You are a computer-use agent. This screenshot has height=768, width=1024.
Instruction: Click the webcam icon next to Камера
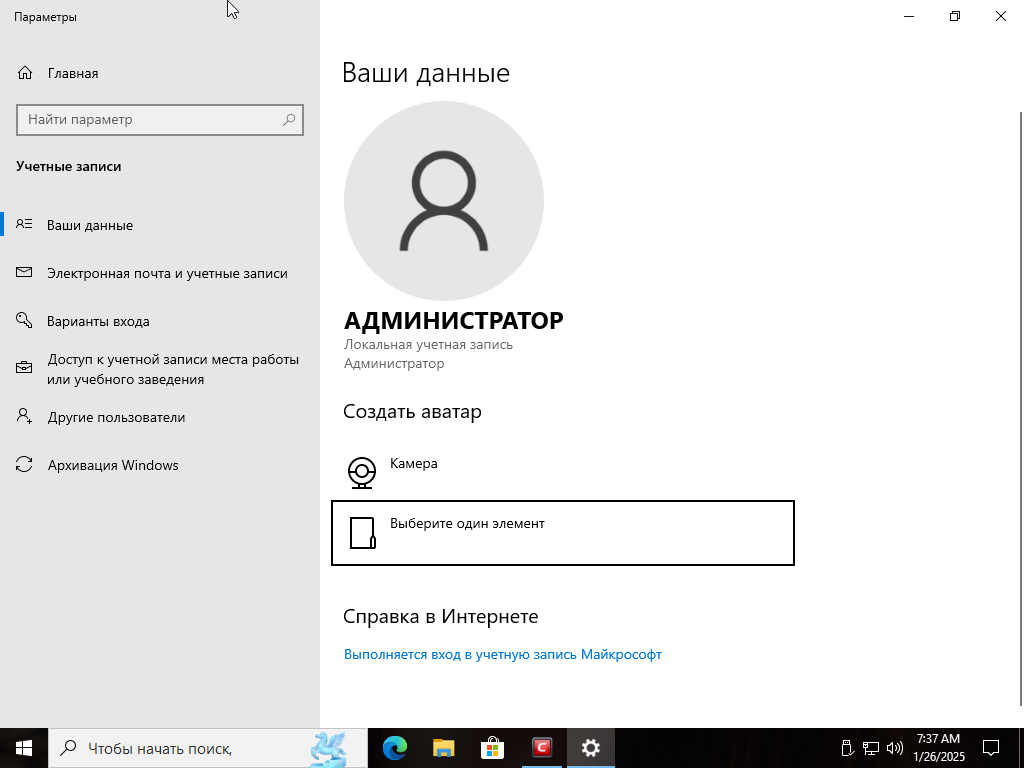point(361,472)
